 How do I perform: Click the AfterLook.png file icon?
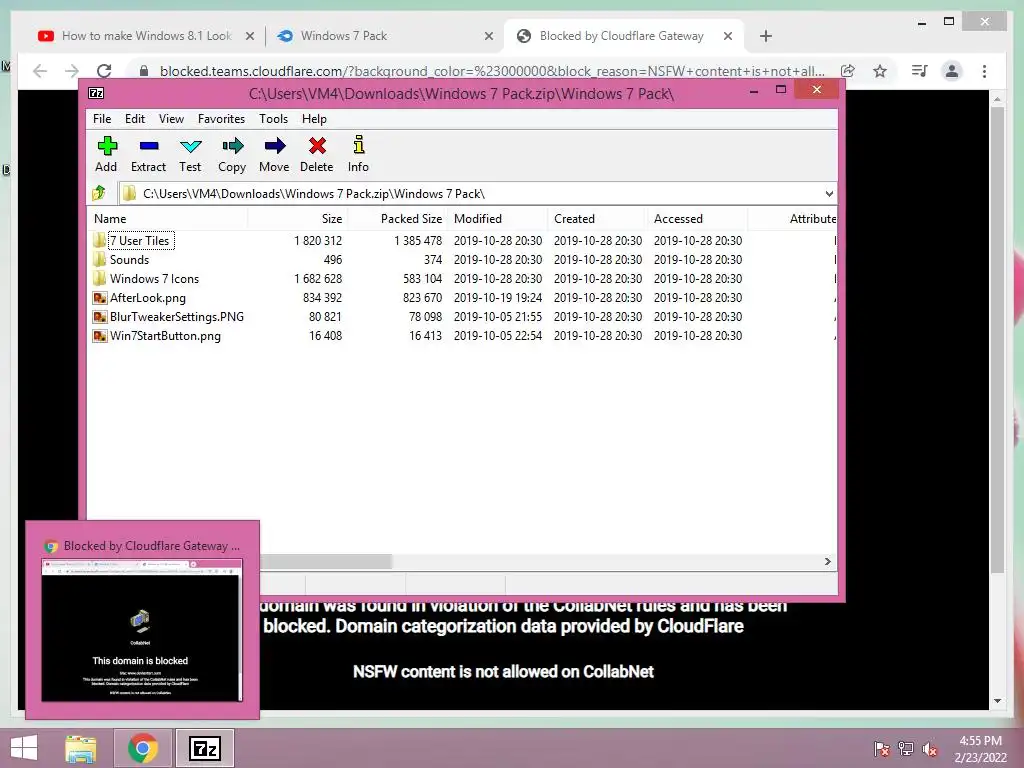tap(99, 298)
